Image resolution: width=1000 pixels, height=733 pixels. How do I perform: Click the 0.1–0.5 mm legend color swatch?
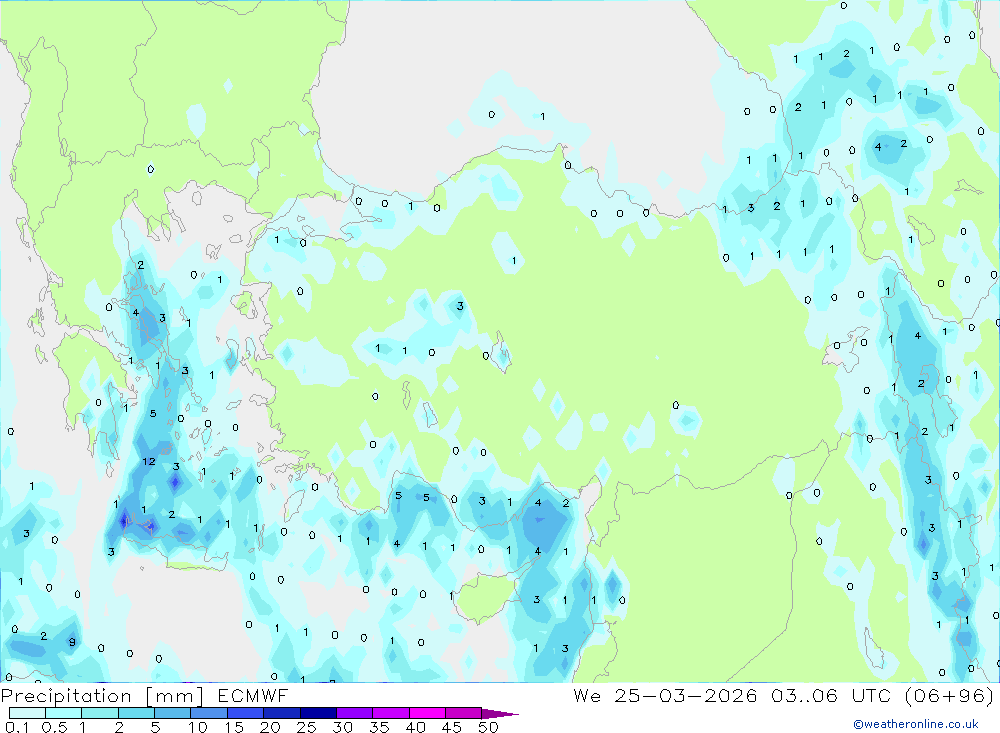pos(27,713)
